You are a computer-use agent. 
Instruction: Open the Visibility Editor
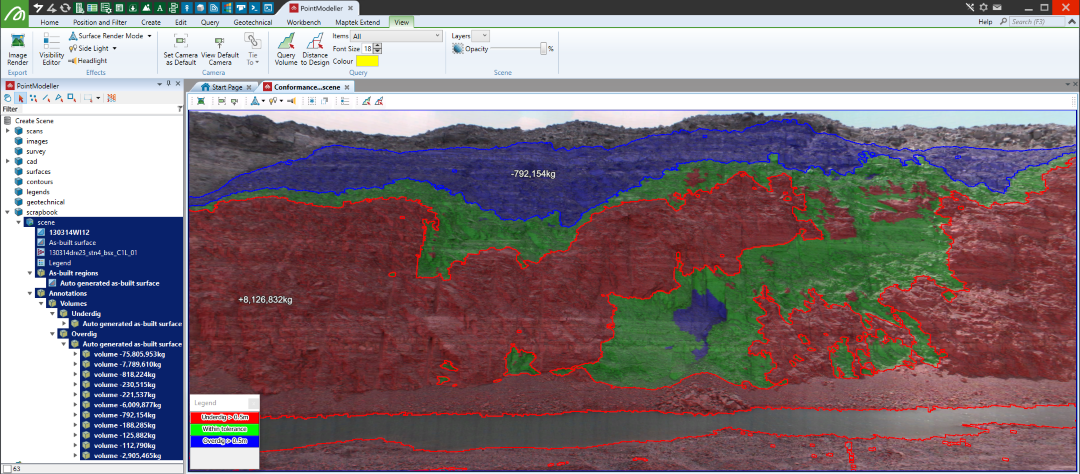point(51,48)
